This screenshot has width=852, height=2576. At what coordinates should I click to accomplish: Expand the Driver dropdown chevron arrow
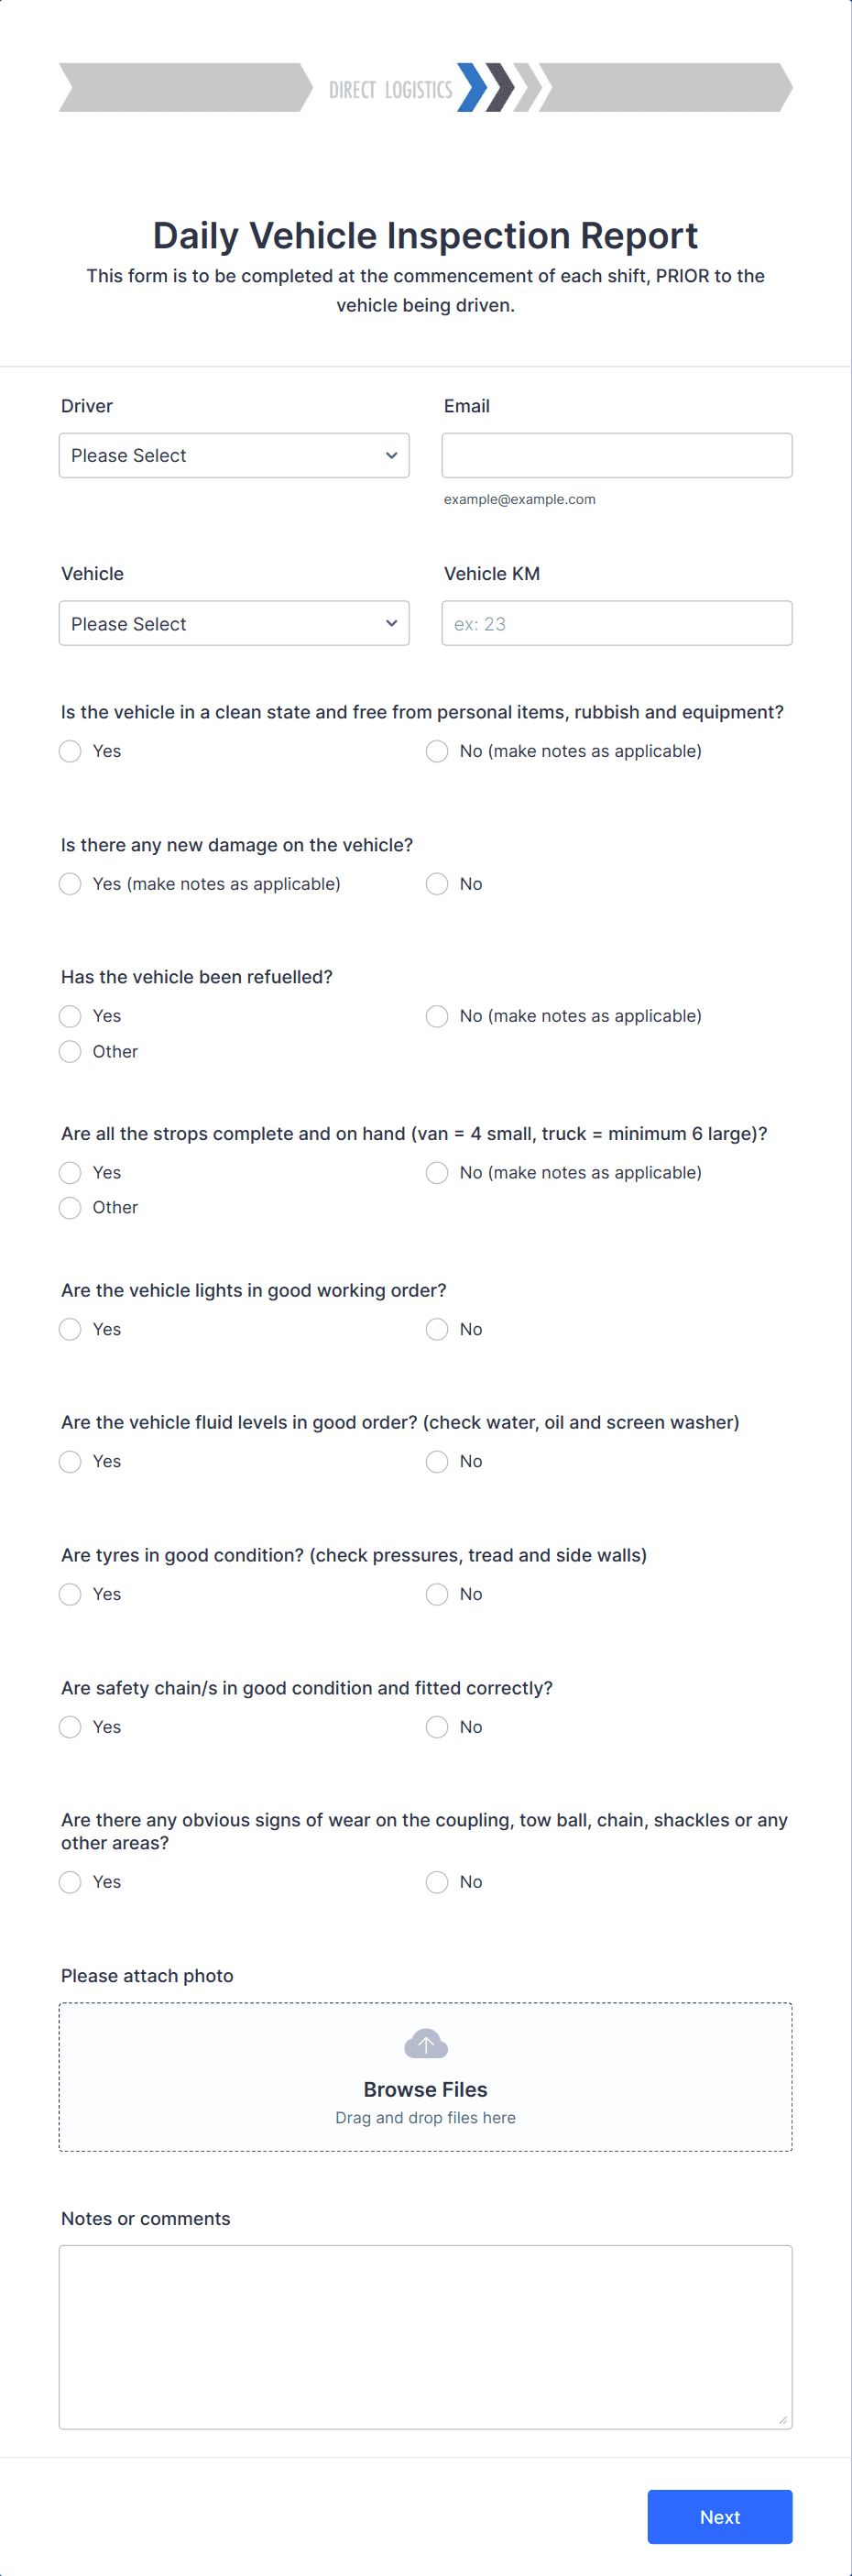pyautogui.click(x=391, y=455)
